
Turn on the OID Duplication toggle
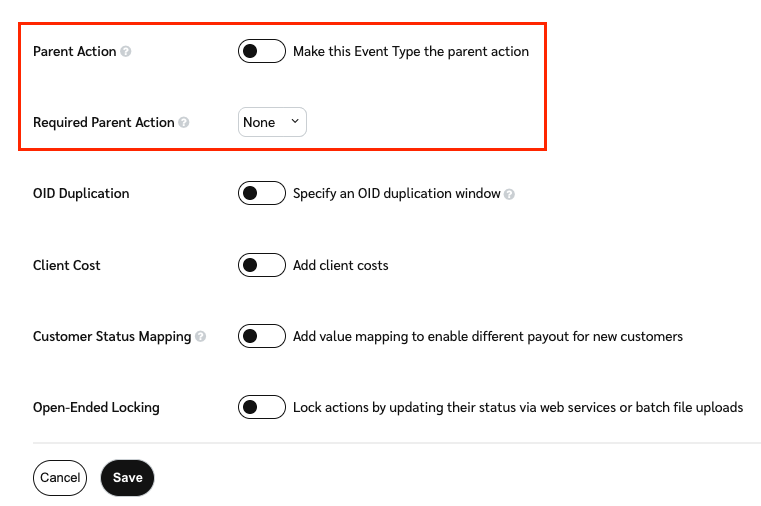[x=261, y=193]
